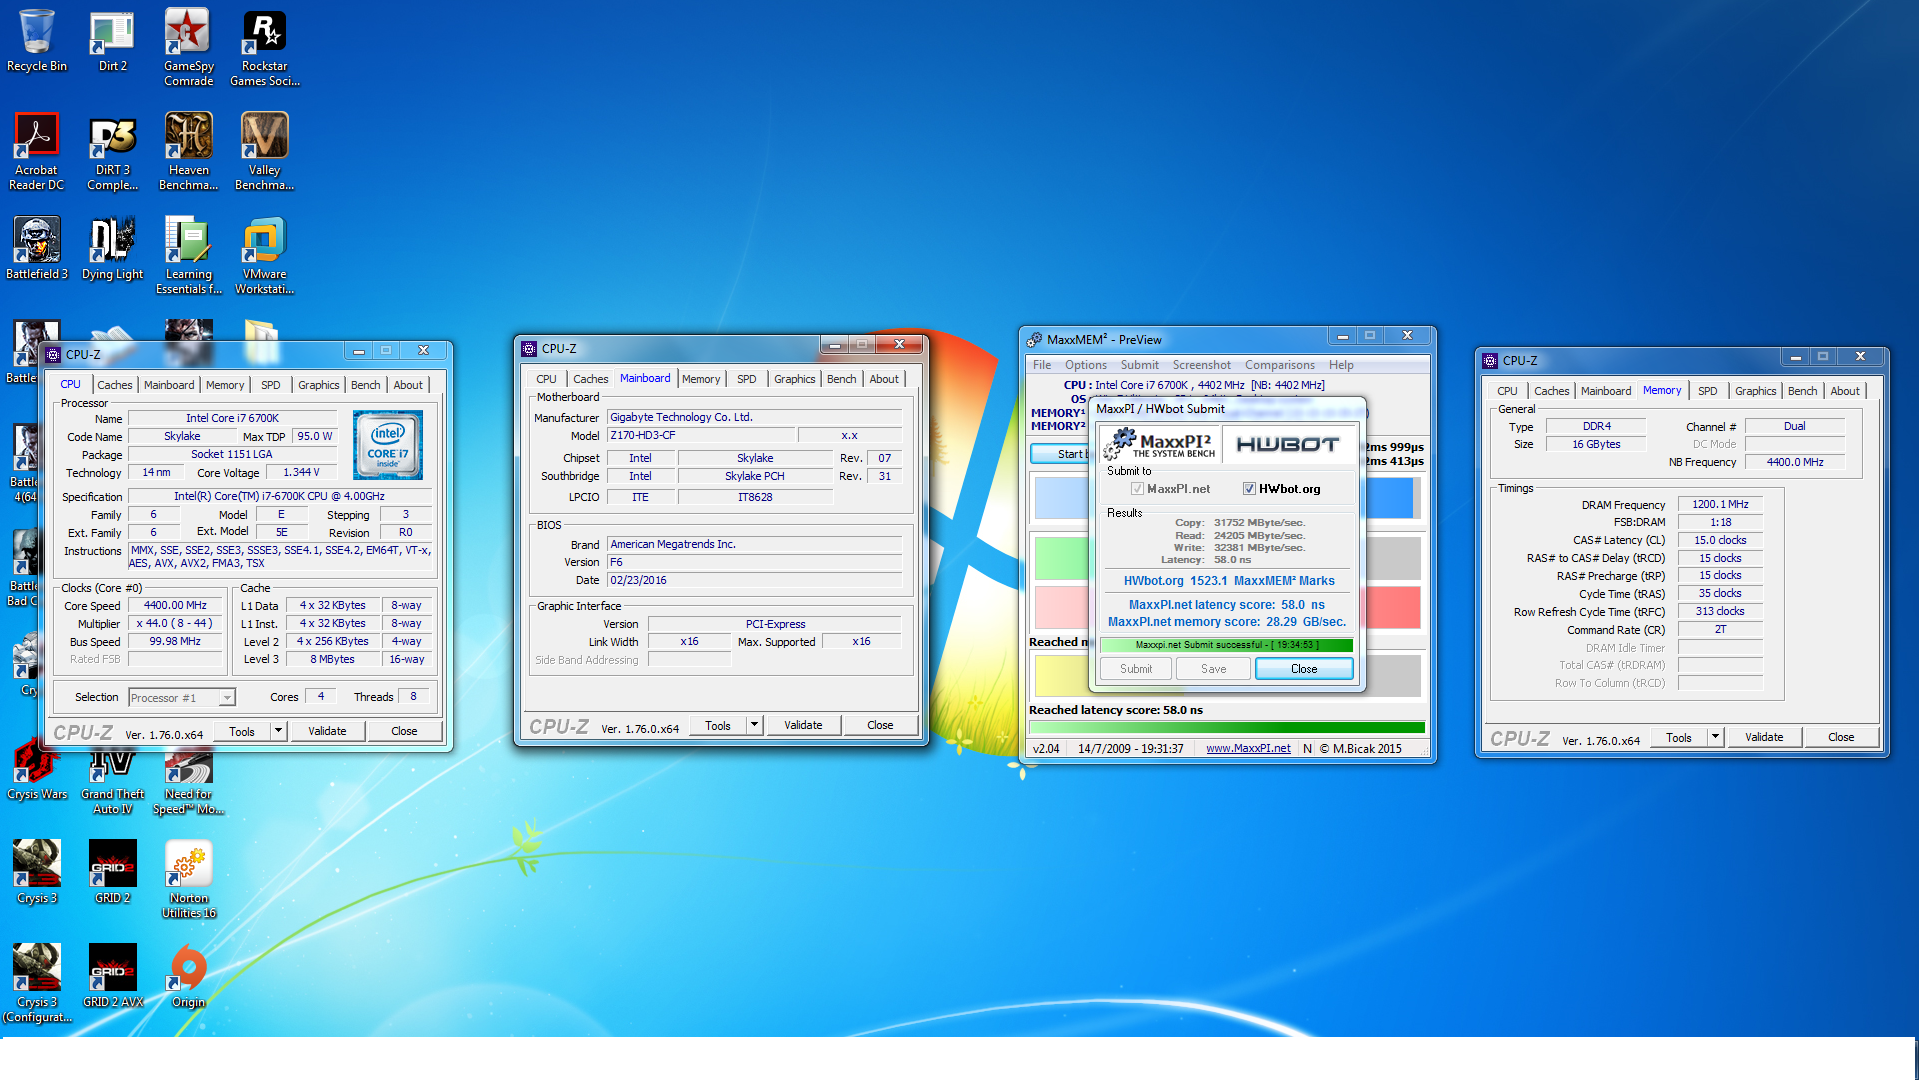Viewport: 1920px width, 1080px height.
Task: Click the Model Z170-HD3-CF field
Action: [x=701, y=435]
